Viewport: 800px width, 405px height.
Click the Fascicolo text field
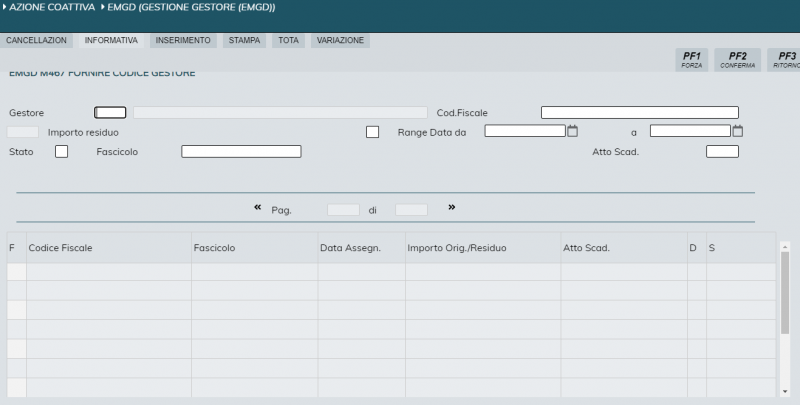(x=241, y=151)
